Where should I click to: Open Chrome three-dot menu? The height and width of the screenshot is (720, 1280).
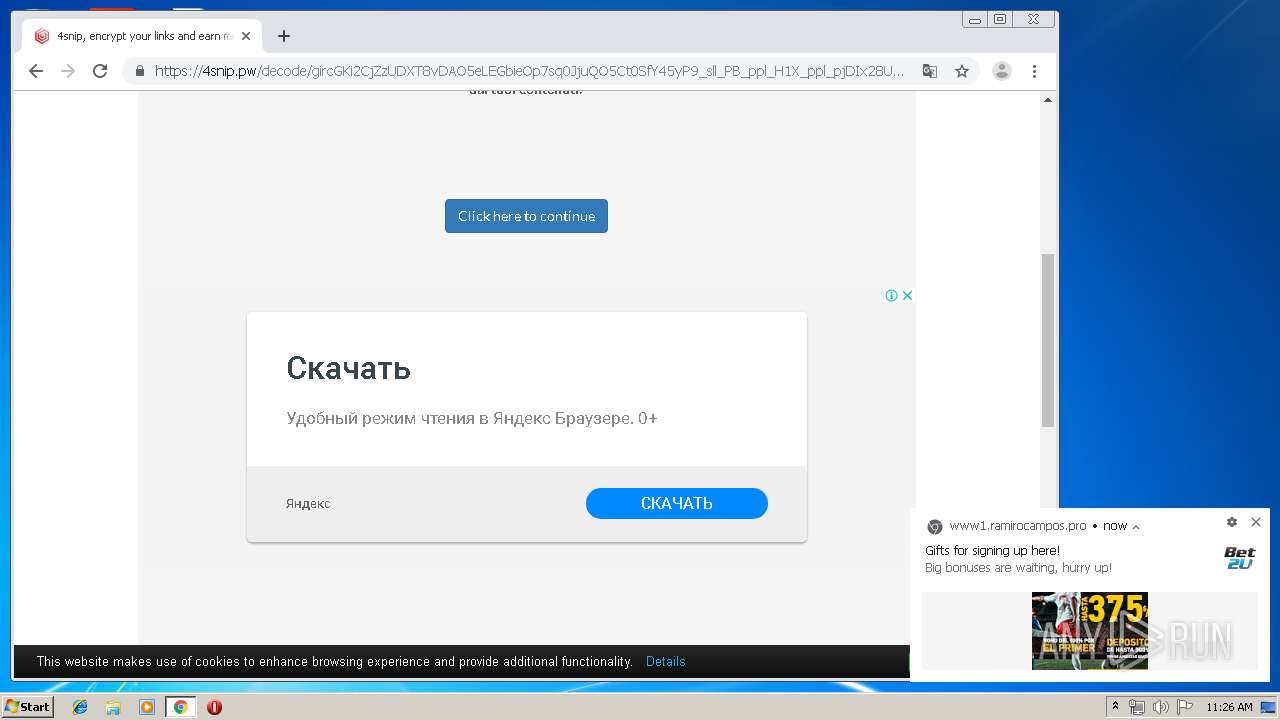click(x=1034, y=71)
